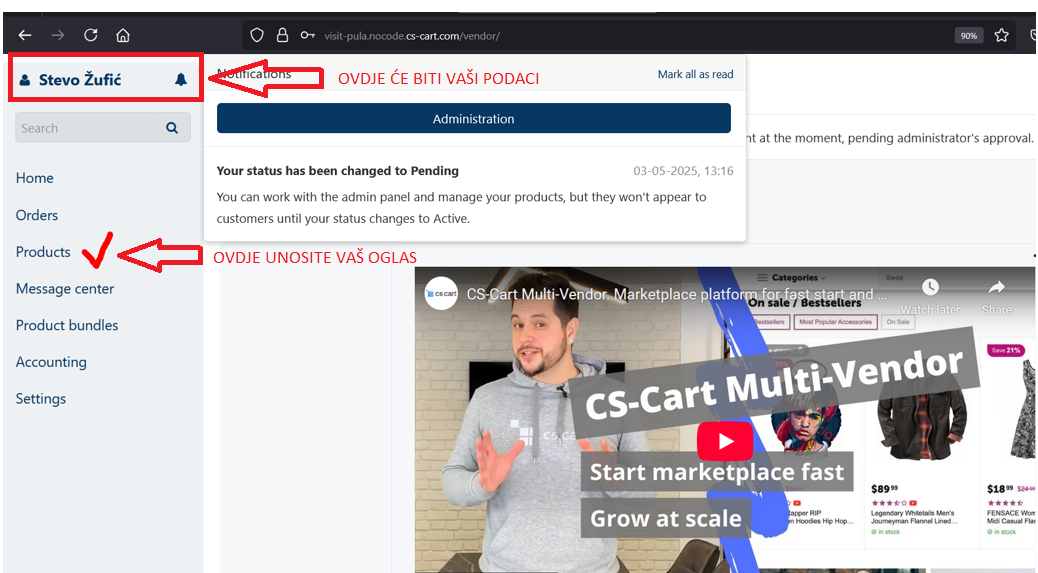Image resolution: width=1038 pixels, height=573 pixels.
Task: Open the CS-Cart Multi-Vendor video title link
Action: tap(677, 294)
